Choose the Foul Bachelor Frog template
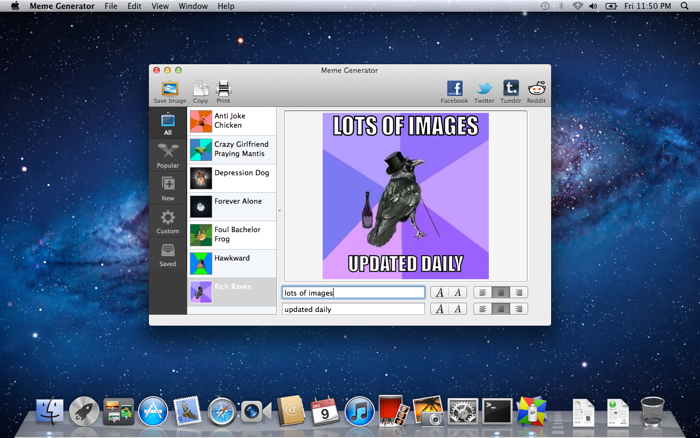 click(232, 235)
